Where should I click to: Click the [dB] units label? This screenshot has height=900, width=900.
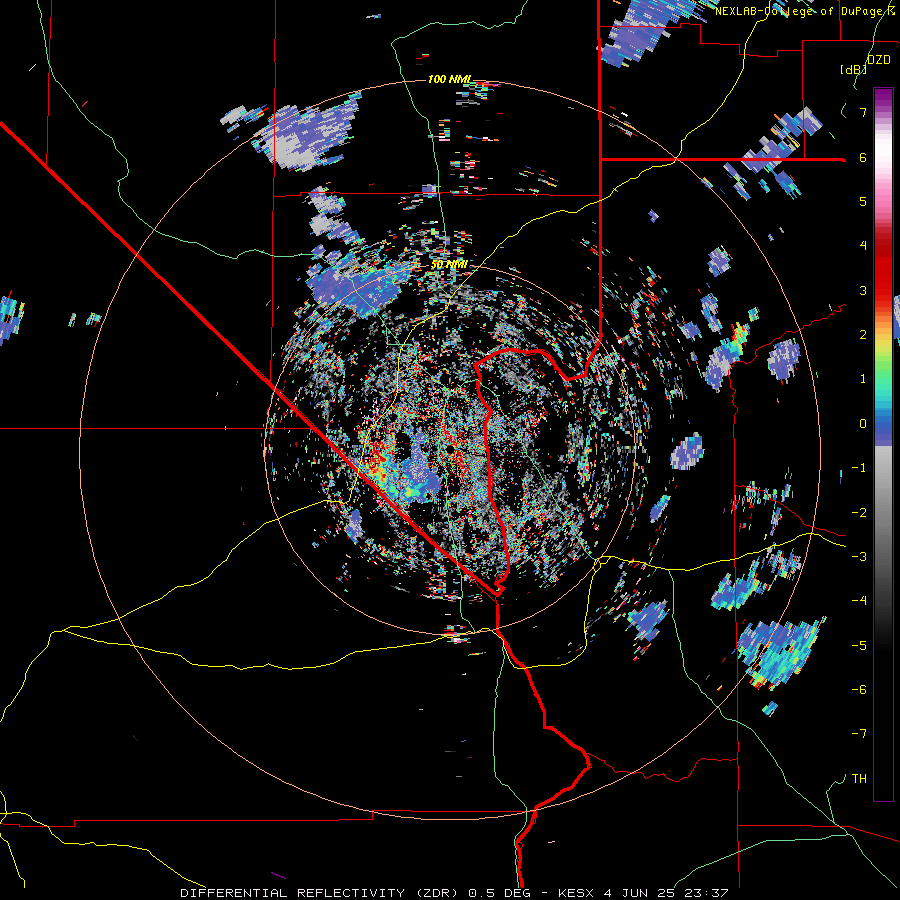pyautogui.click(x=854, y=69)
